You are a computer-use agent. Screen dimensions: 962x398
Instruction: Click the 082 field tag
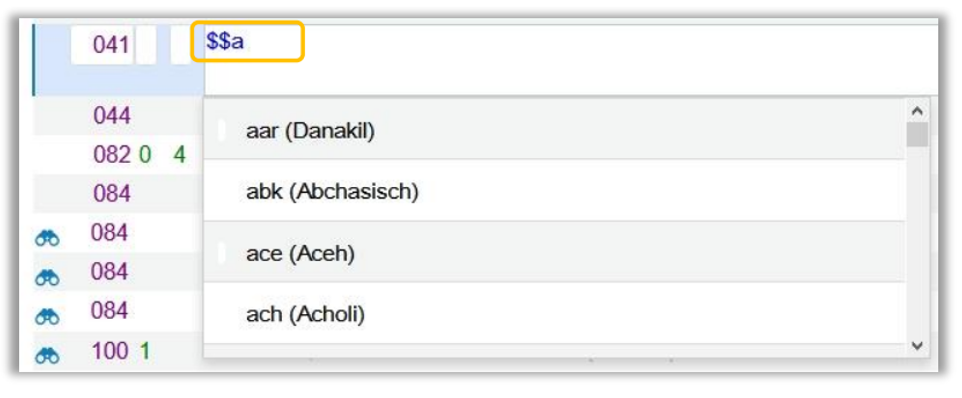click(111, 155)
